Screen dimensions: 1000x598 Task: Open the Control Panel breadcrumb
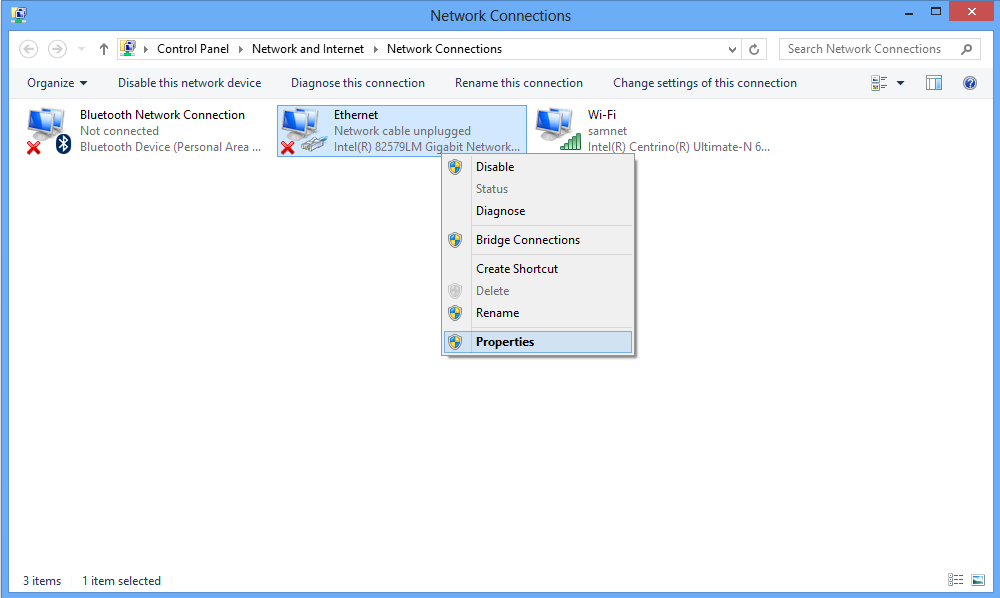click(193, 49)
